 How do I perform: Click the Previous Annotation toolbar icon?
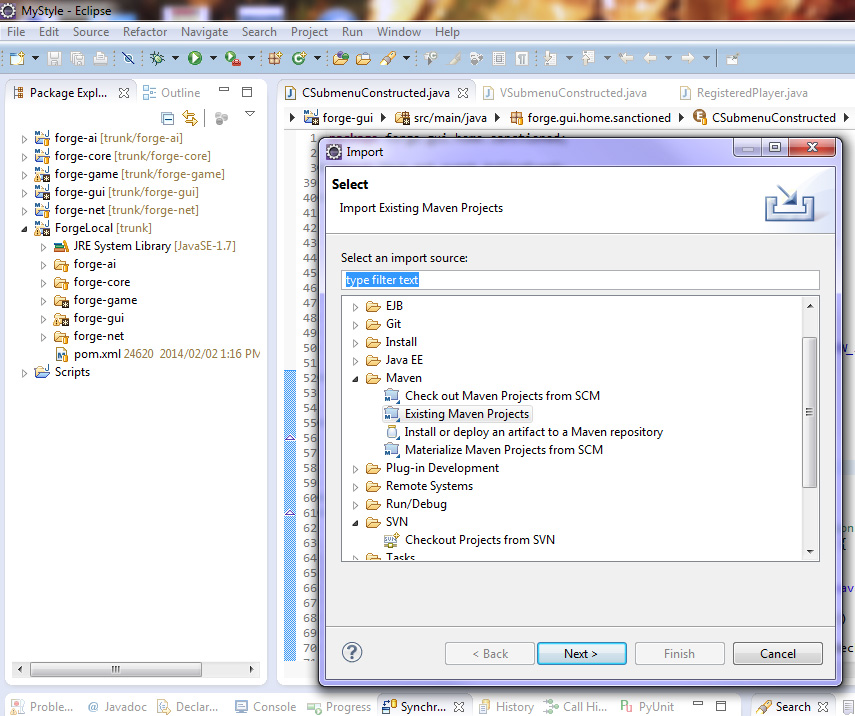pyautogui.click(x=588, y=58)
